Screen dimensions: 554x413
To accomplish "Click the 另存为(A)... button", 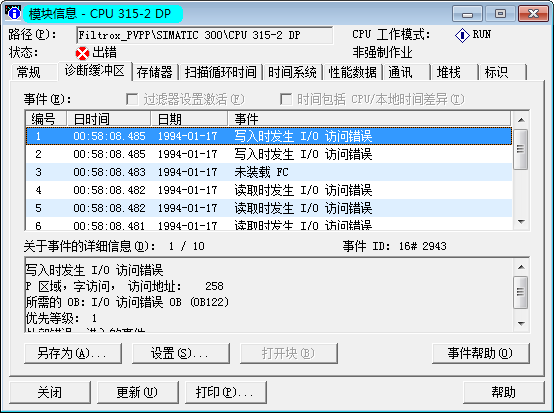I will click(73, 353).
